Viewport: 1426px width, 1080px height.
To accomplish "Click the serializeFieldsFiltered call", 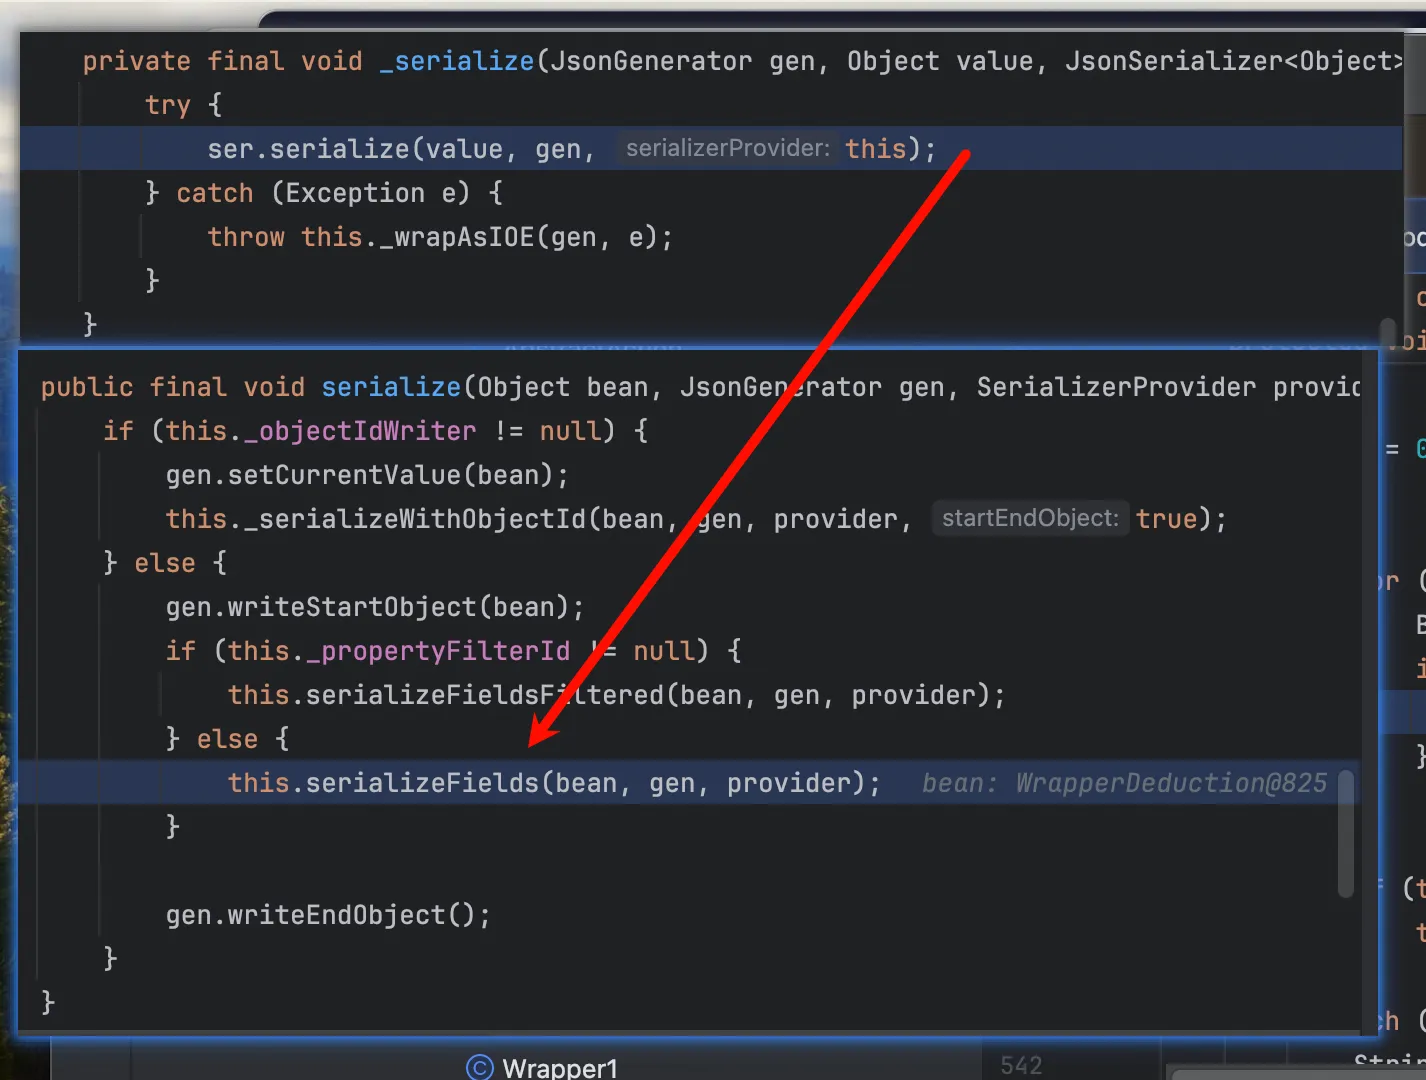I will click(x=485, y=695).
